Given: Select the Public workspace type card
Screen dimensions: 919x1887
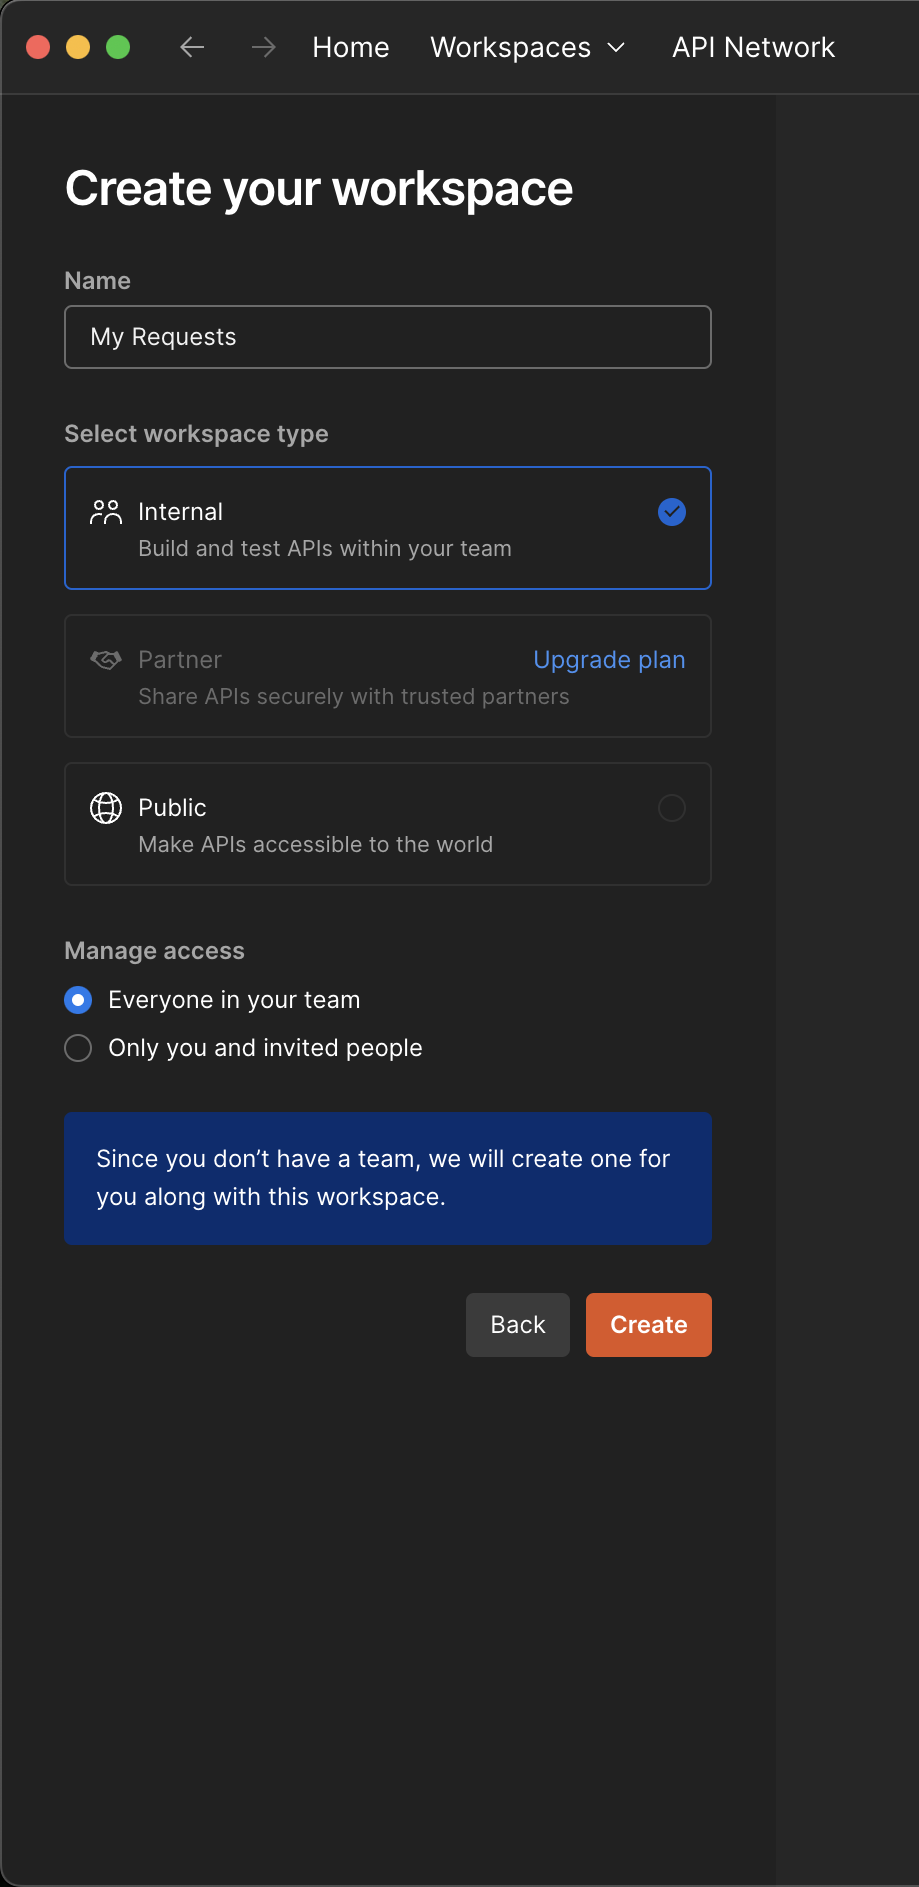Looking at the screenshot, I should click(388, 824).
